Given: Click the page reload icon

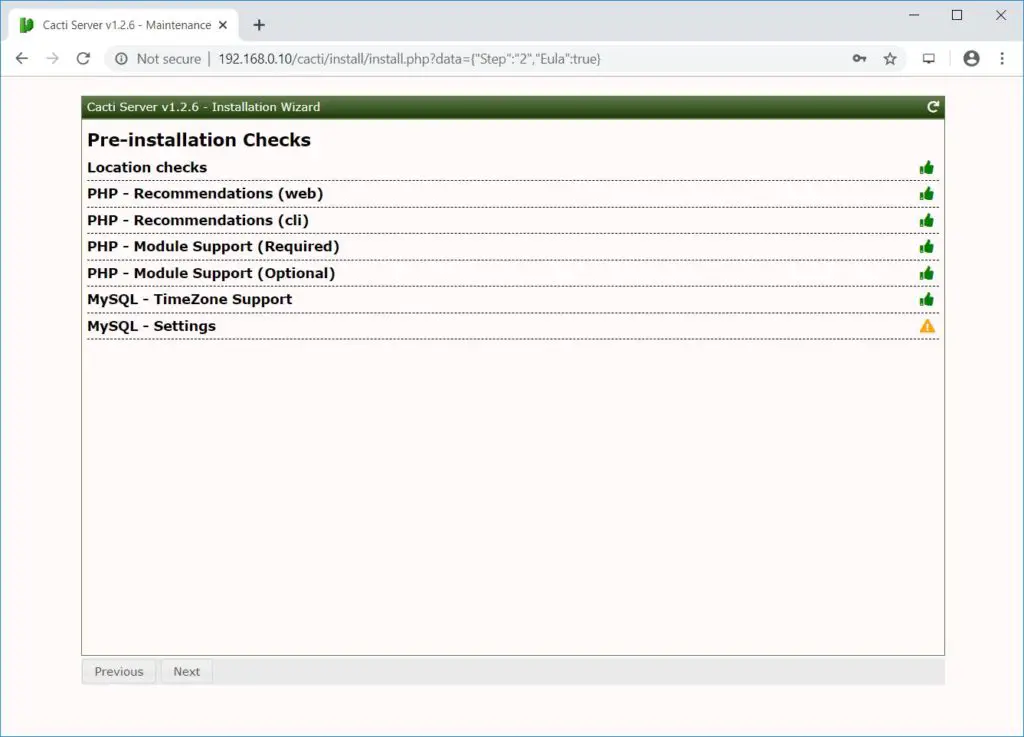Looking at the screenshot, I should (x=83, y=58).
